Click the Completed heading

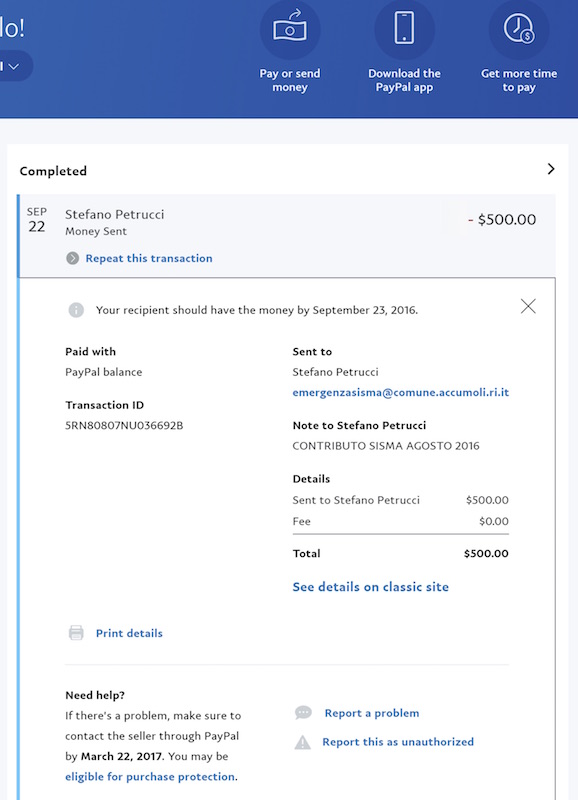click(x=53, y=171)
